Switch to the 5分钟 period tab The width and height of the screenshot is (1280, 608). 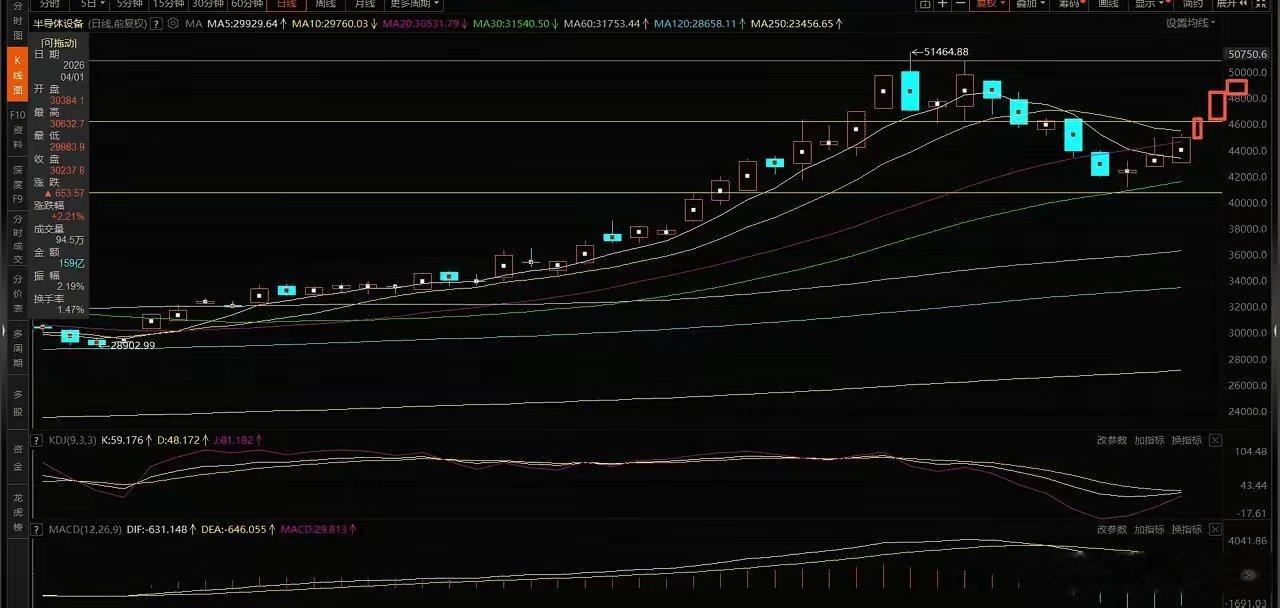tap(130, 4)
